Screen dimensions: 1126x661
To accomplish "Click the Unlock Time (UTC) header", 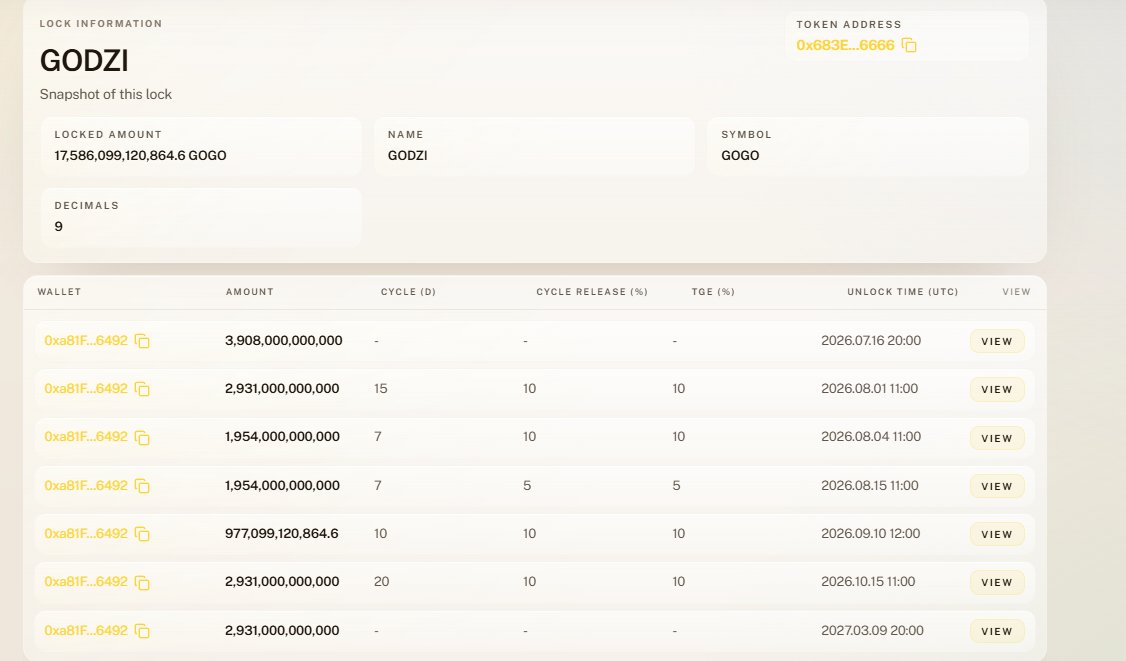I will coord(903,292).
